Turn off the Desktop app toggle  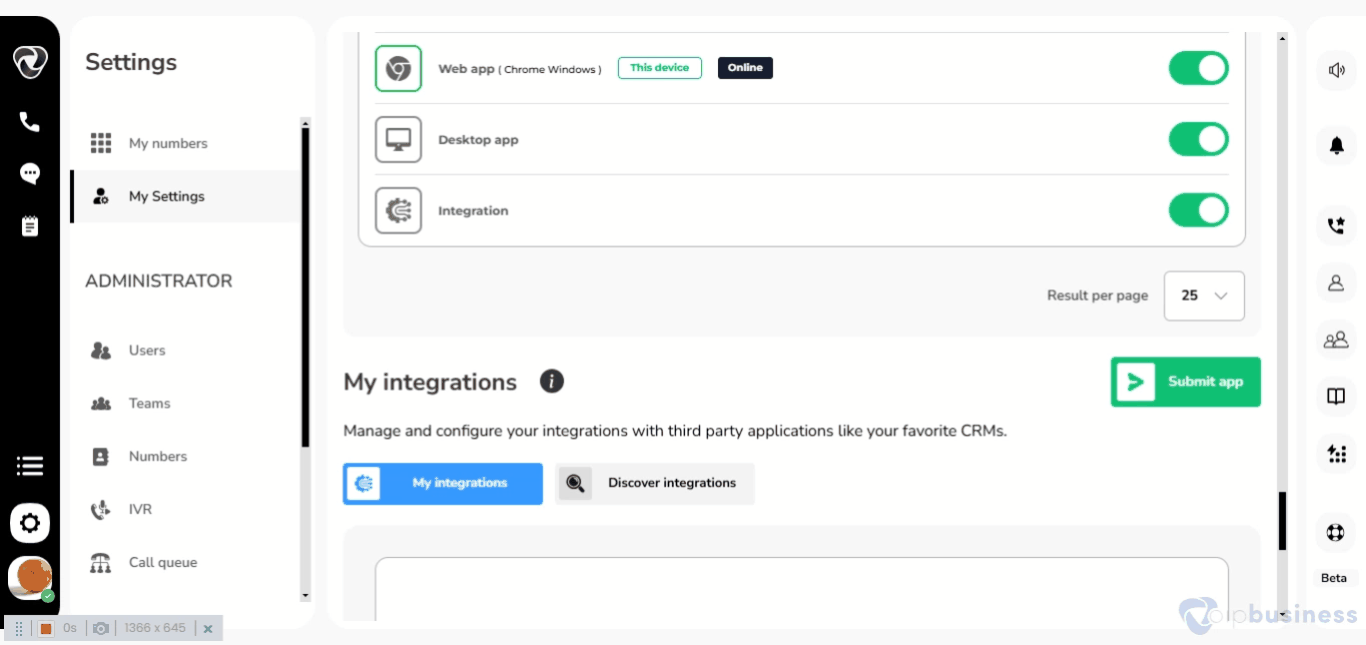pyautogui.click(x=1199, y=139)
